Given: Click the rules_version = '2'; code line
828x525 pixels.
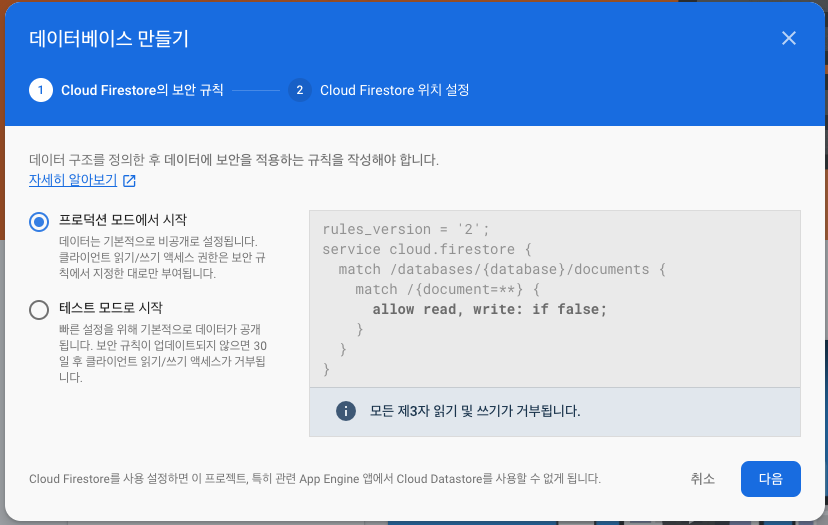Looking at the screenshot, I should [406, 229].
